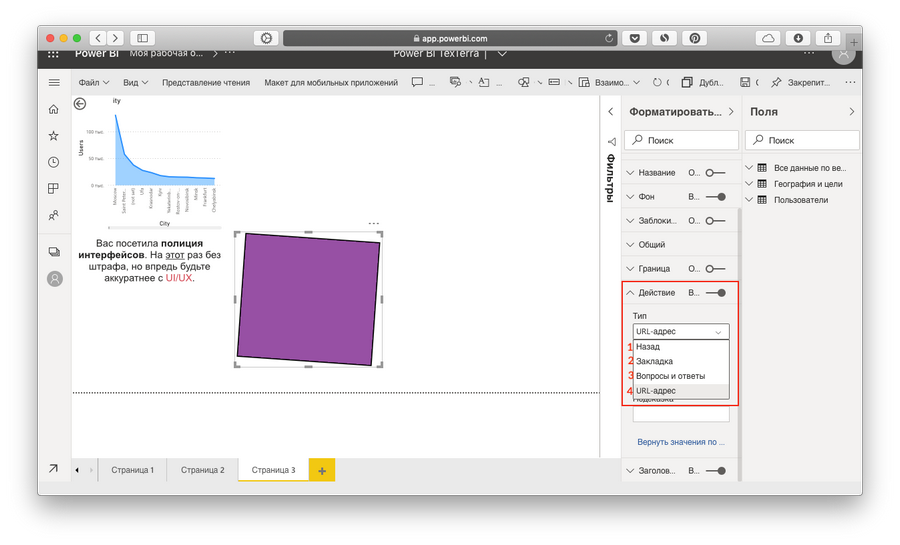The image size is (900, 545).
Task: Open Favorites star in left sidebar
Action: click(x=54, y=135)
